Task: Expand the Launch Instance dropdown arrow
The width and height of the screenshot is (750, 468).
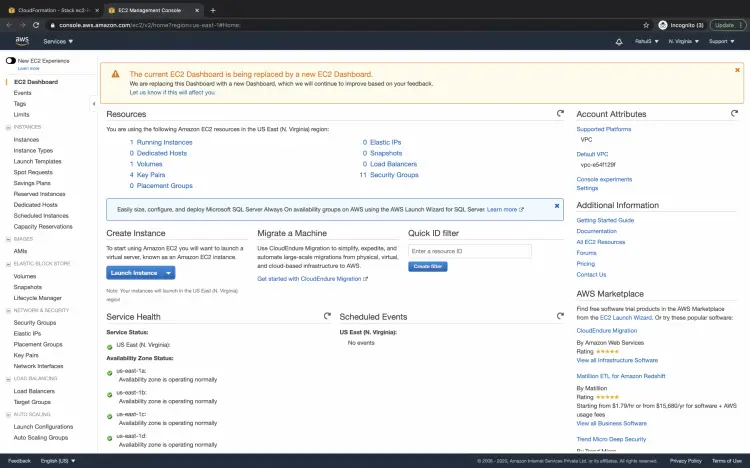Action: pos(169,273)
